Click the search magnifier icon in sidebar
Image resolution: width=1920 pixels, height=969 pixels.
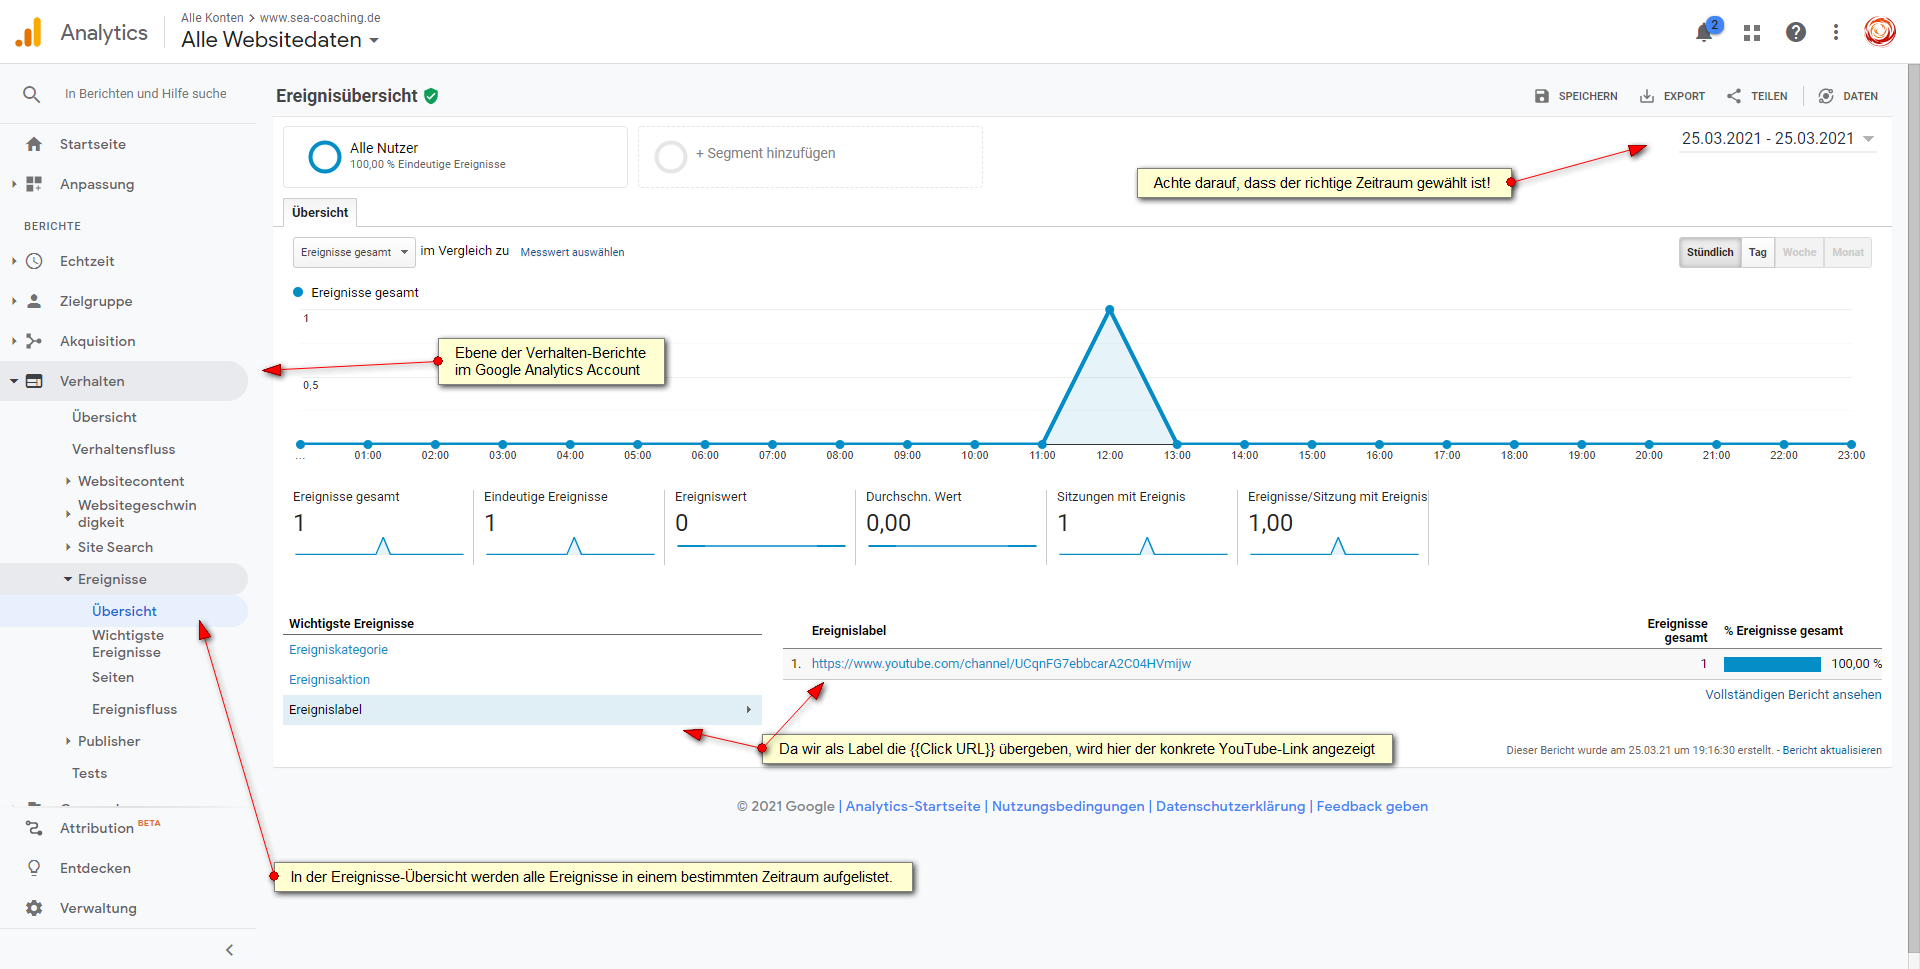click(x=32, y=94)
